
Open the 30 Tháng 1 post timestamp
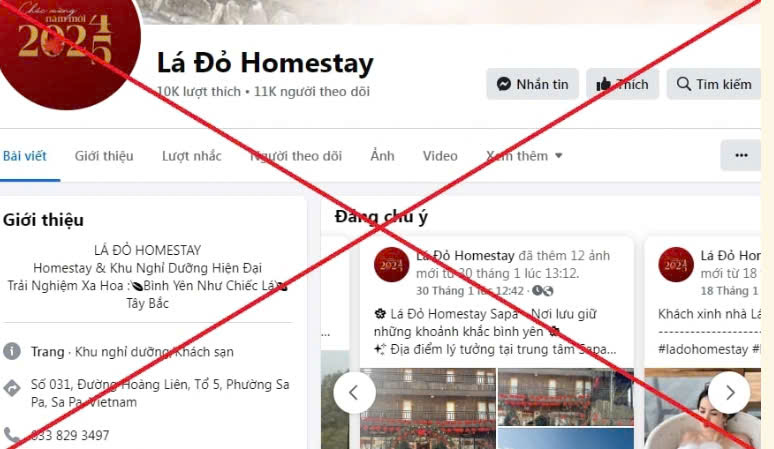coord(469,291)
